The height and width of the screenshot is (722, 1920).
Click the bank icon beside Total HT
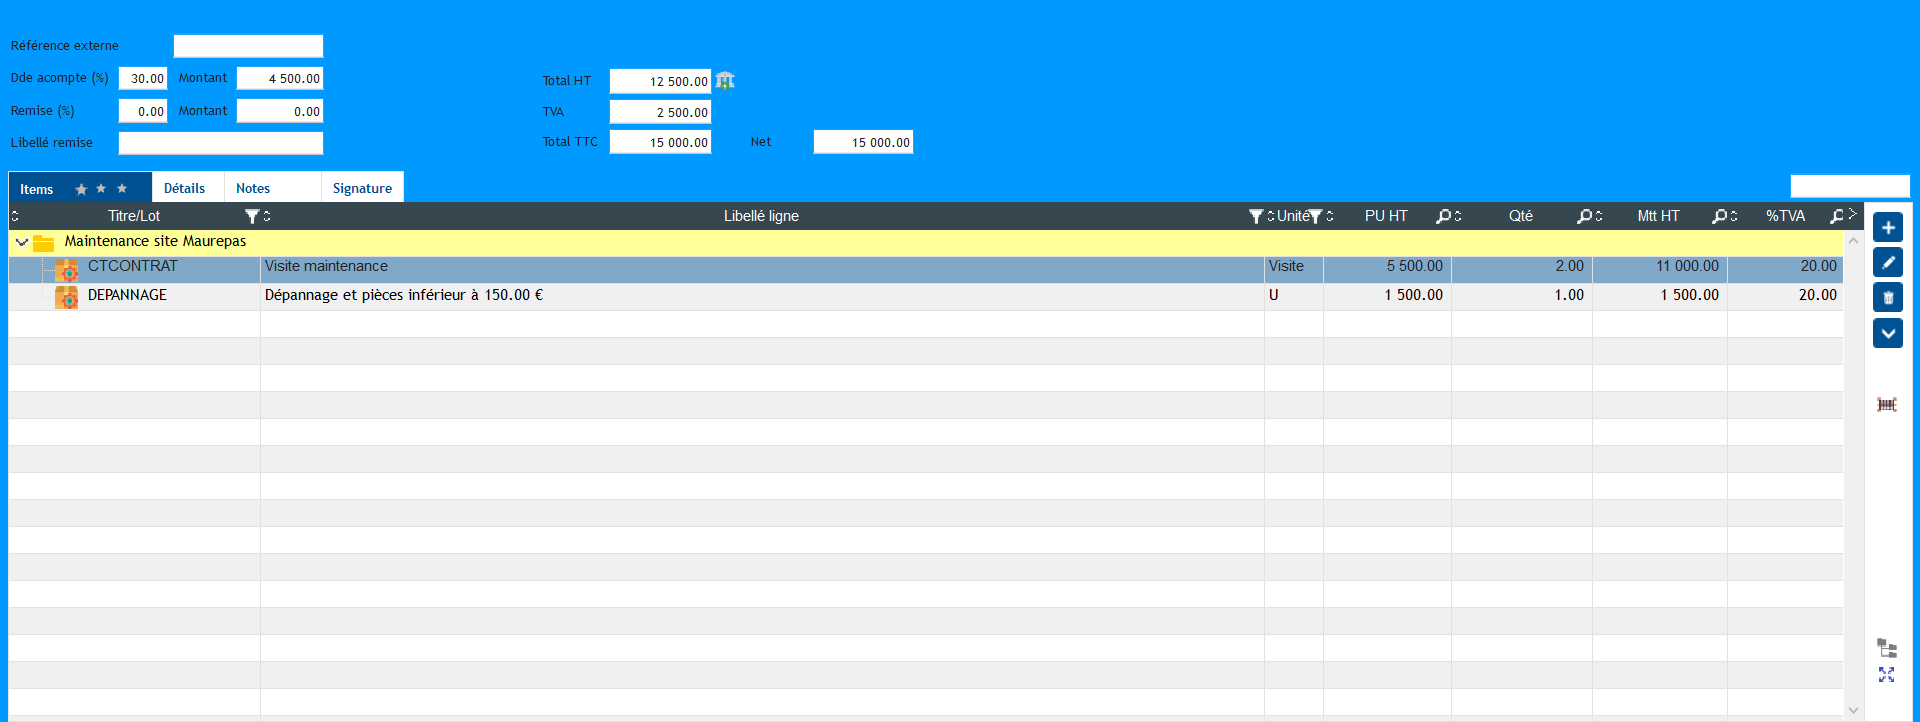pyautogui.click(x=725, y=81)
